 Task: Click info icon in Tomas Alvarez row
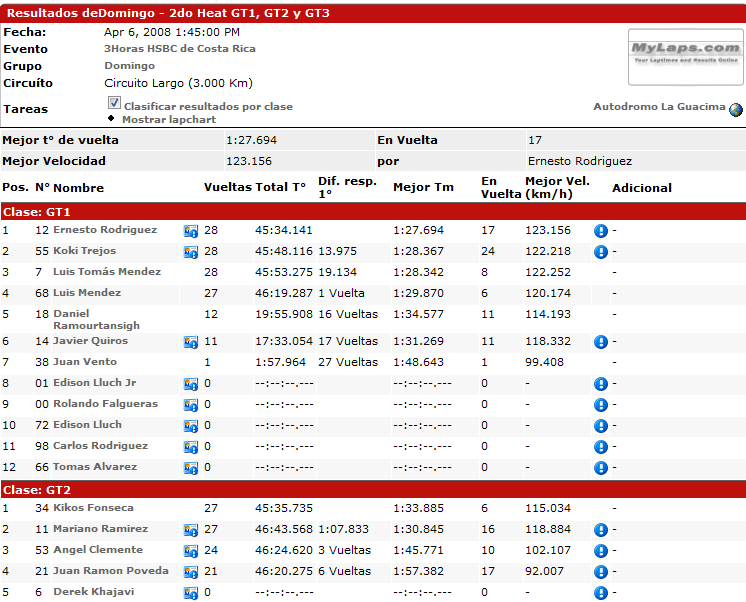click(x=601, y=468)
